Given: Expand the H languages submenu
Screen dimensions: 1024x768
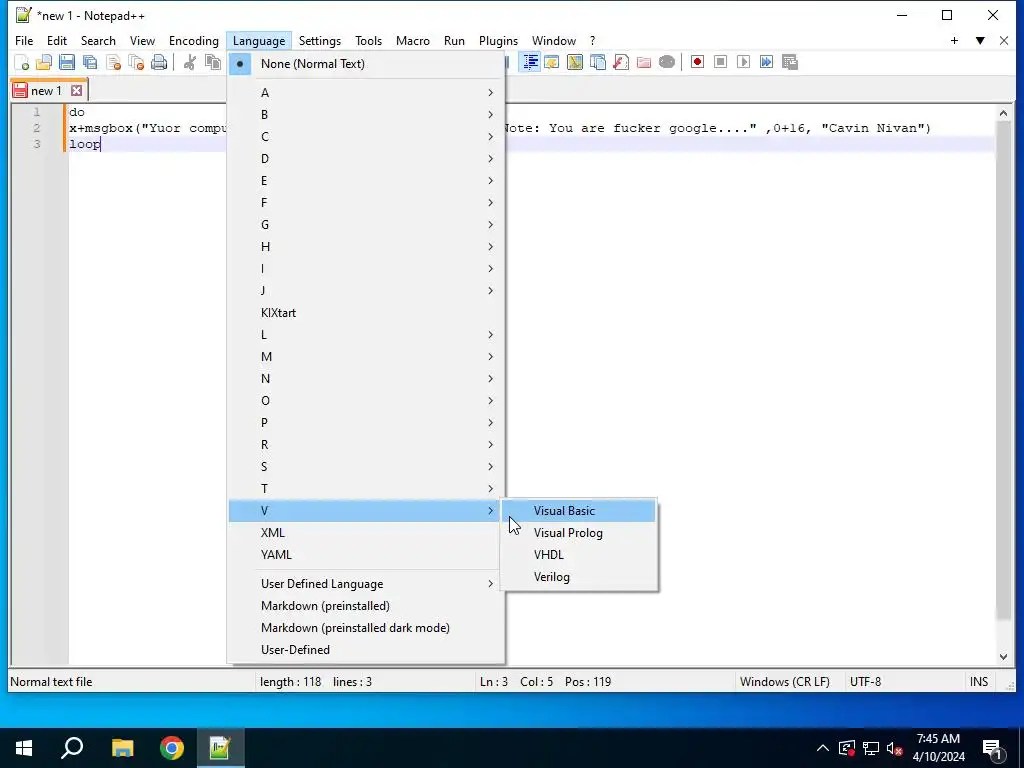Looking at the screenshot, I should coord(366,247).
